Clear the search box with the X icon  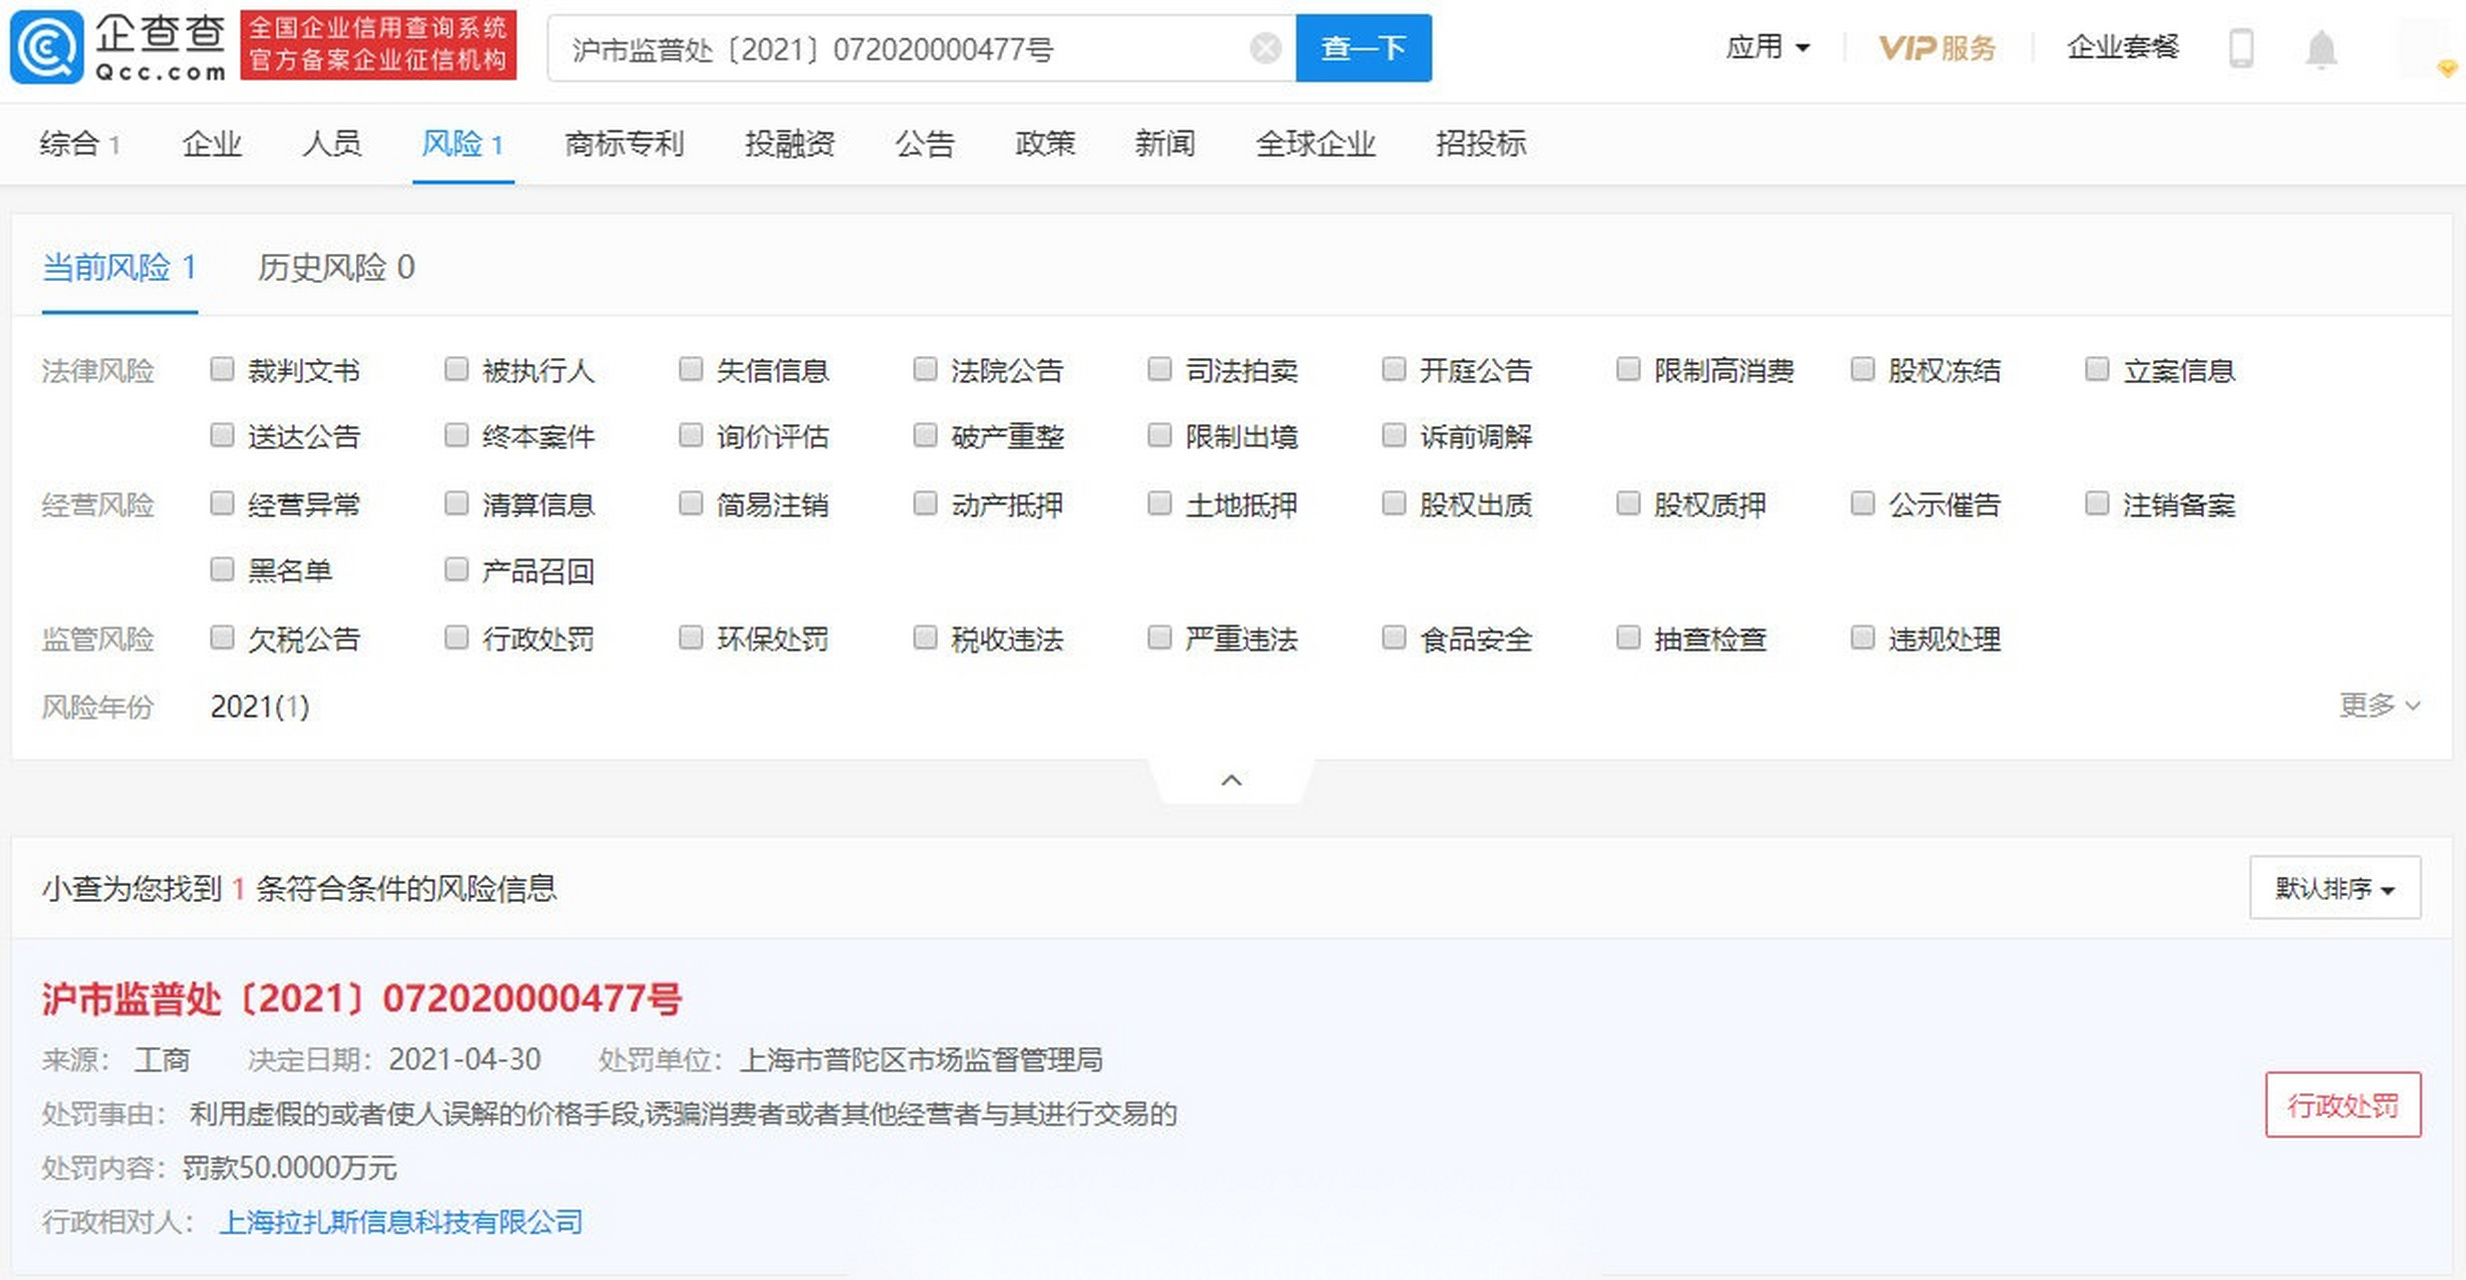(x=1265, y=48)
